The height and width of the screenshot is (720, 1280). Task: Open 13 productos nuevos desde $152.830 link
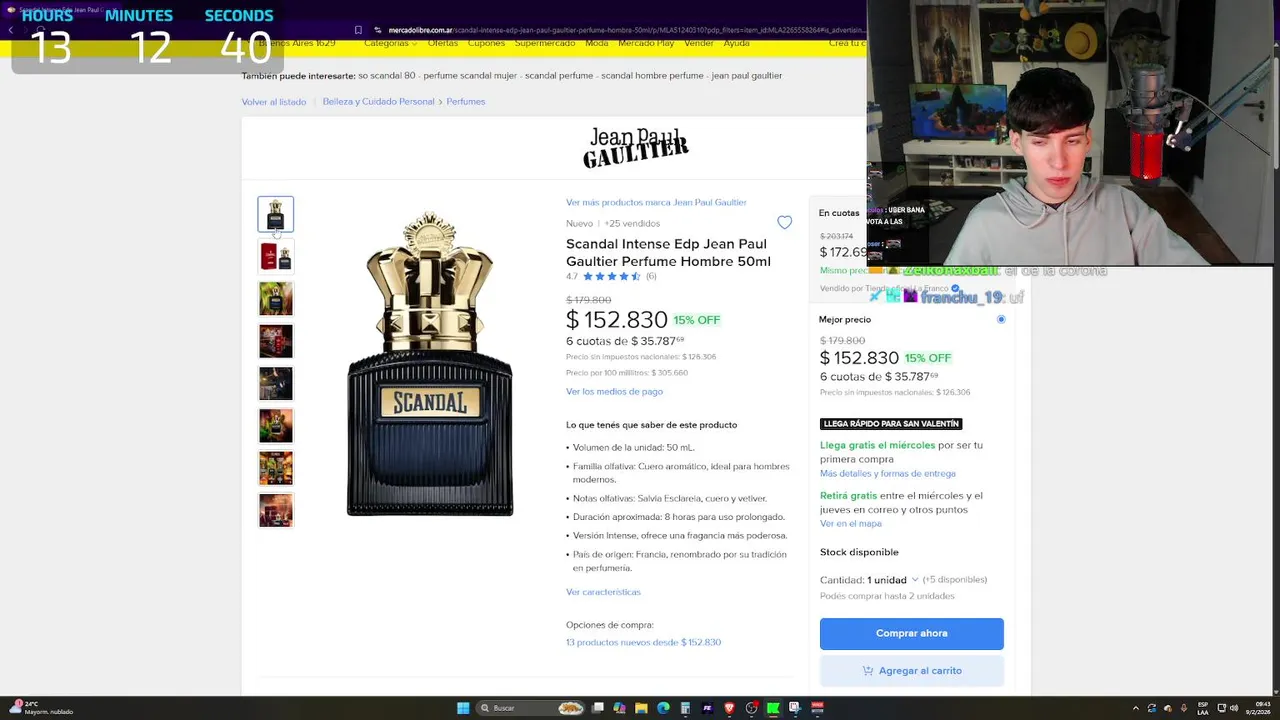643,642
